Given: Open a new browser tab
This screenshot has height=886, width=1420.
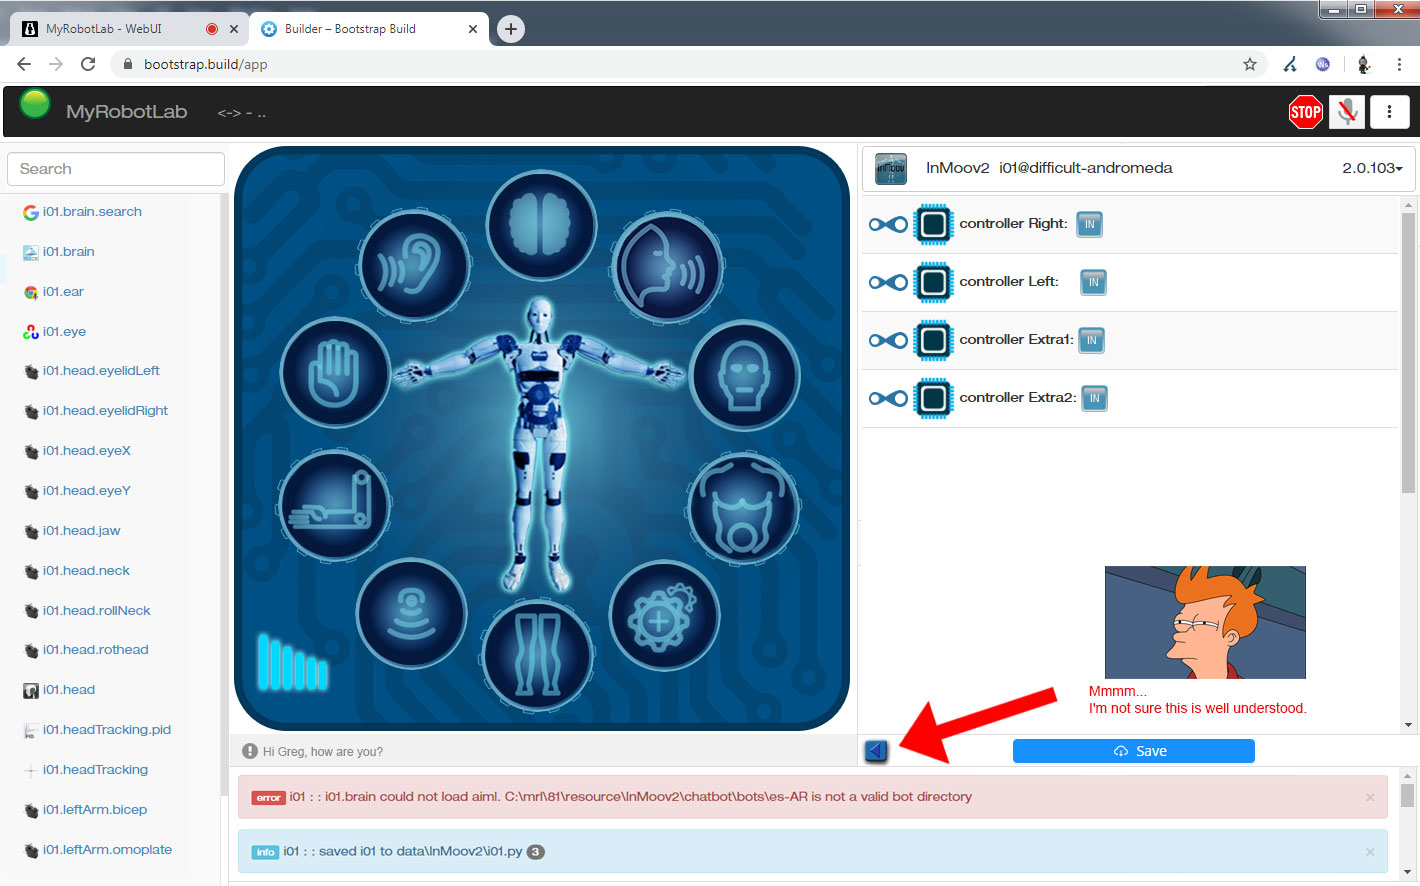Looking at the screenshot, I should point(511,29).
